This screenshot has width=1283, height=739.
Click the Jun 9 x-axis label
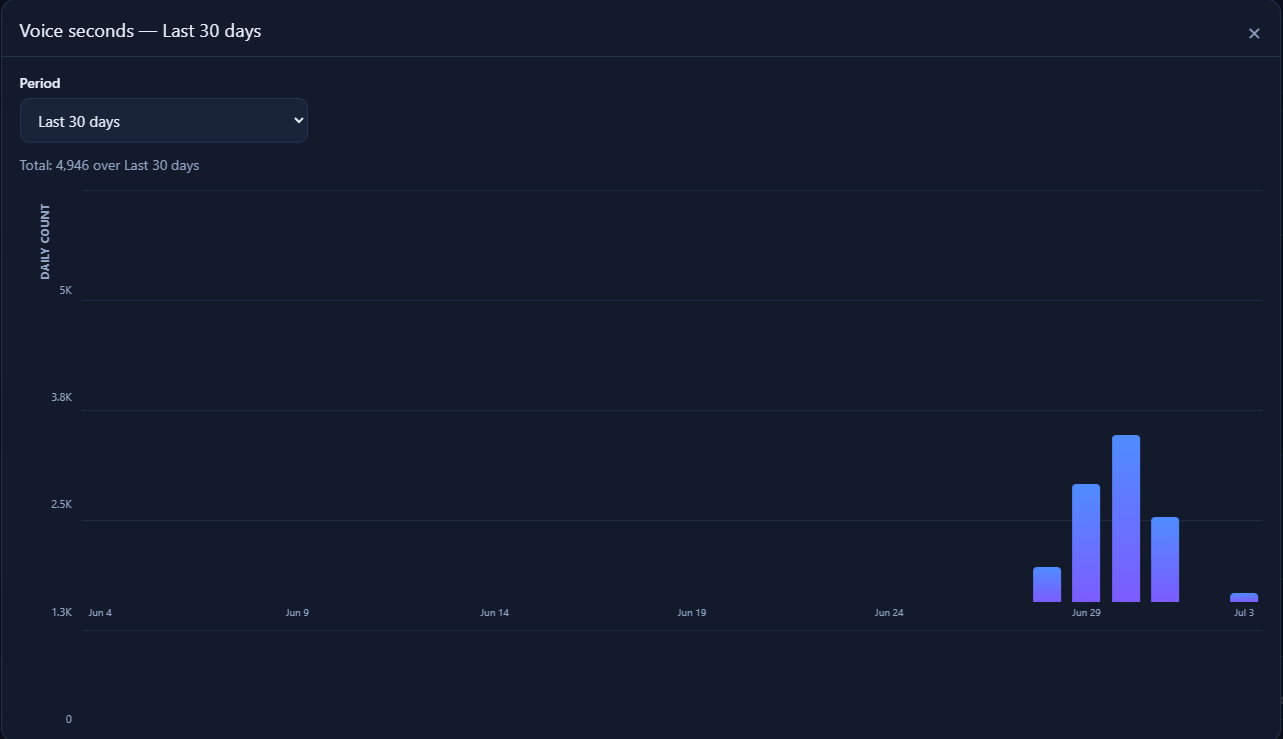297,612
